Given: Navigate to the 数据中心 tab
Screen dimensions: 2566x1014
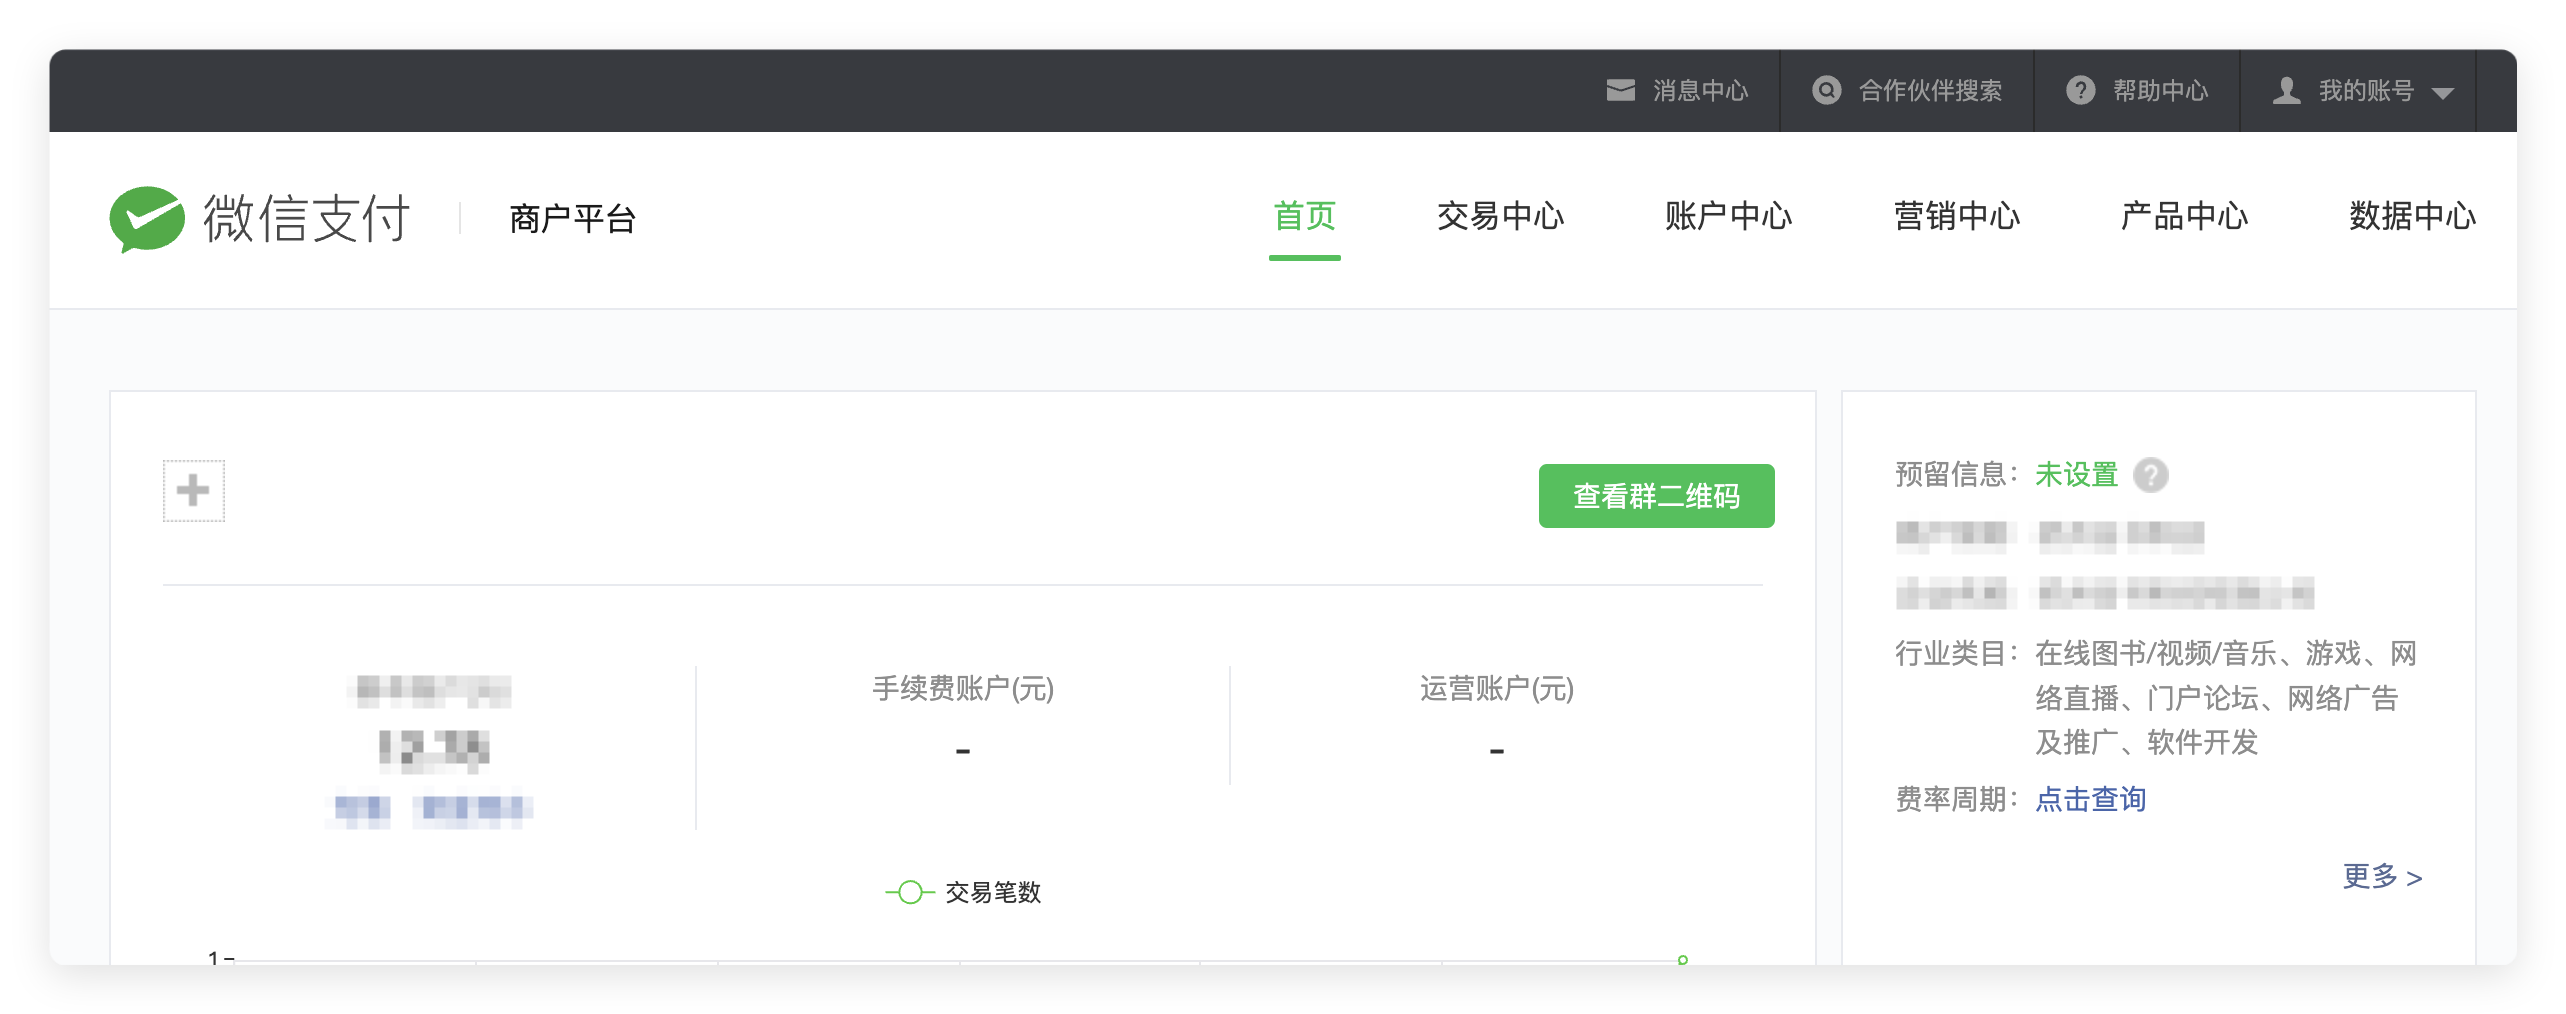Looking at the screenshot, I should (x=2412, y=216).
